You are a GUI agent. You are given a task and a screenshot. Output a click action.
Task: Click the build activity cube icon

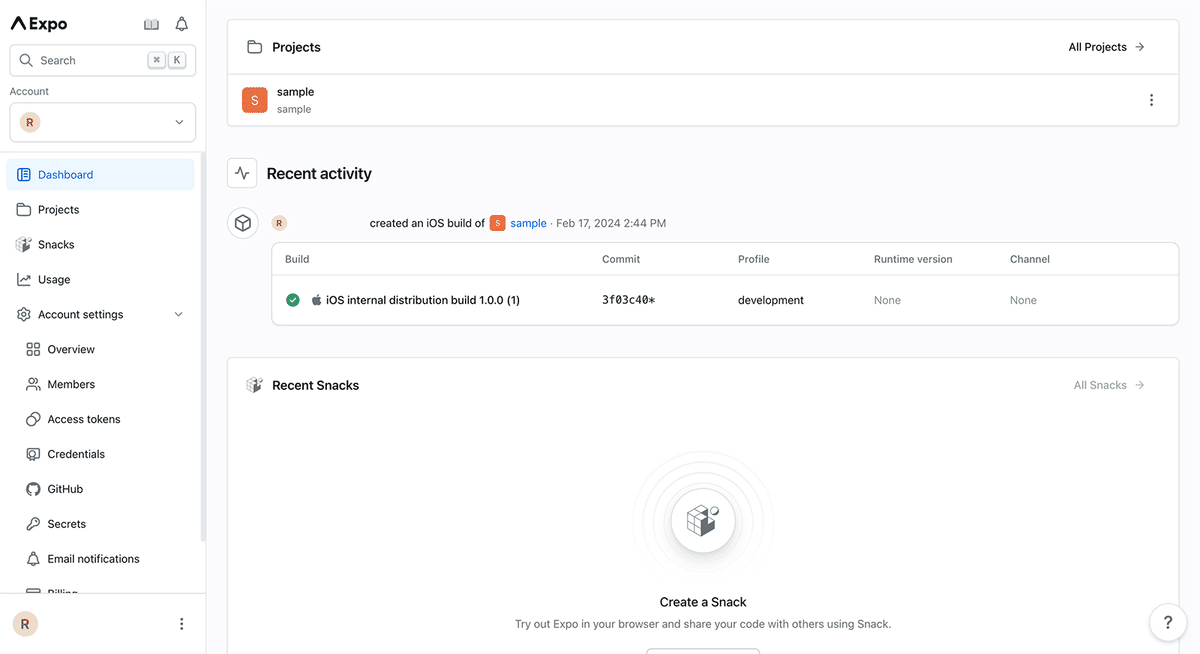[242, 223]
